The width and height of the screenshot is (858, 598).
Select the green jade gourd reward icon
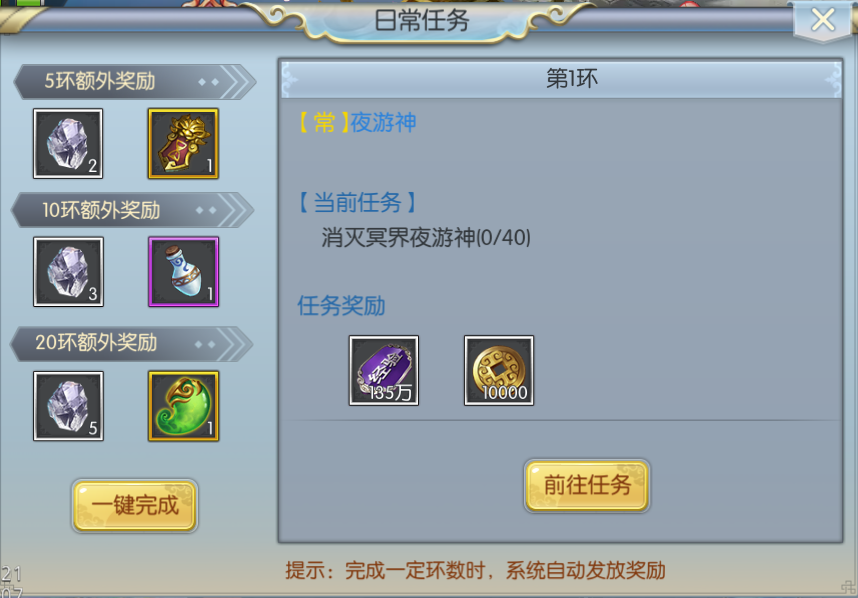(183, 406)
